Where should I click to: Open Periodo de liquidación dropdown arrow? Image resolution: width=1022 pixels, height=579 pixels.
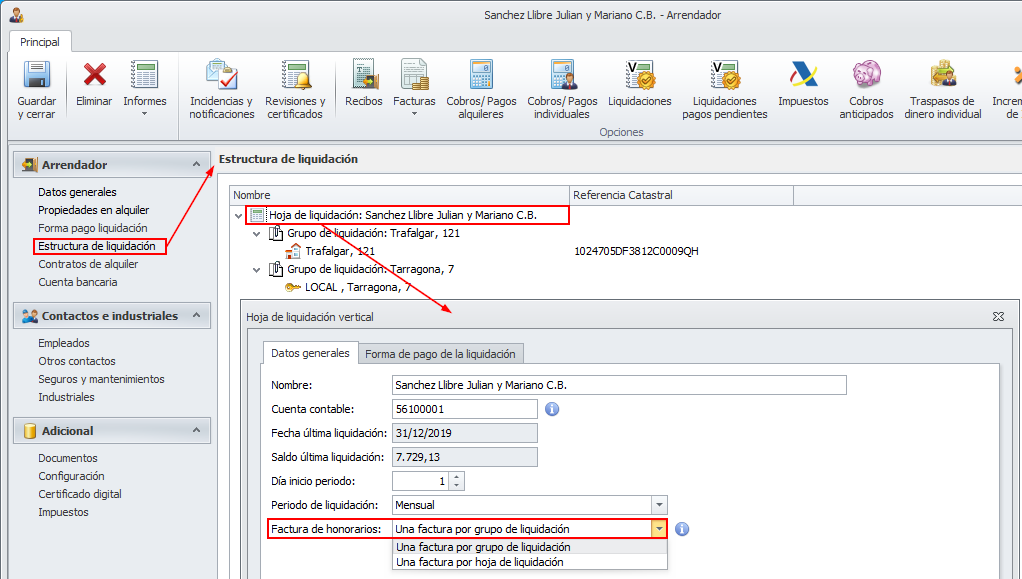pos(659,505)
